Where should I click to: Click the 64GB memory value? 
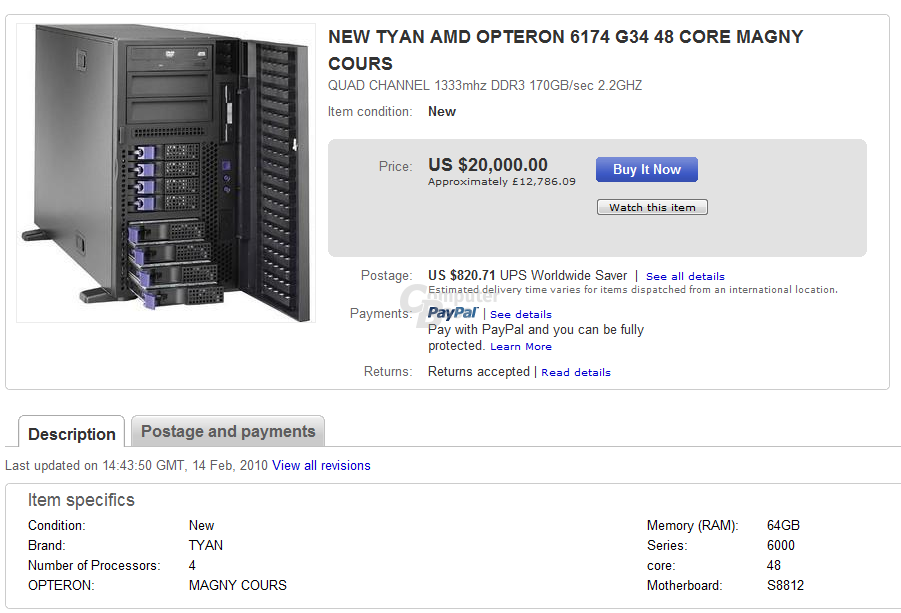pos(783,525)
